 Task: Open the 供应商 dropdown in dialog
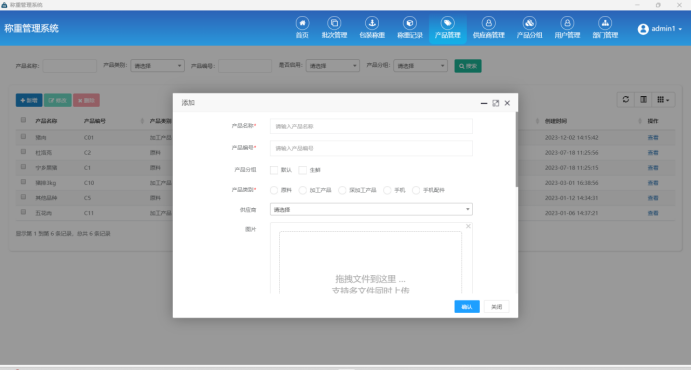(x=371, y=209)
